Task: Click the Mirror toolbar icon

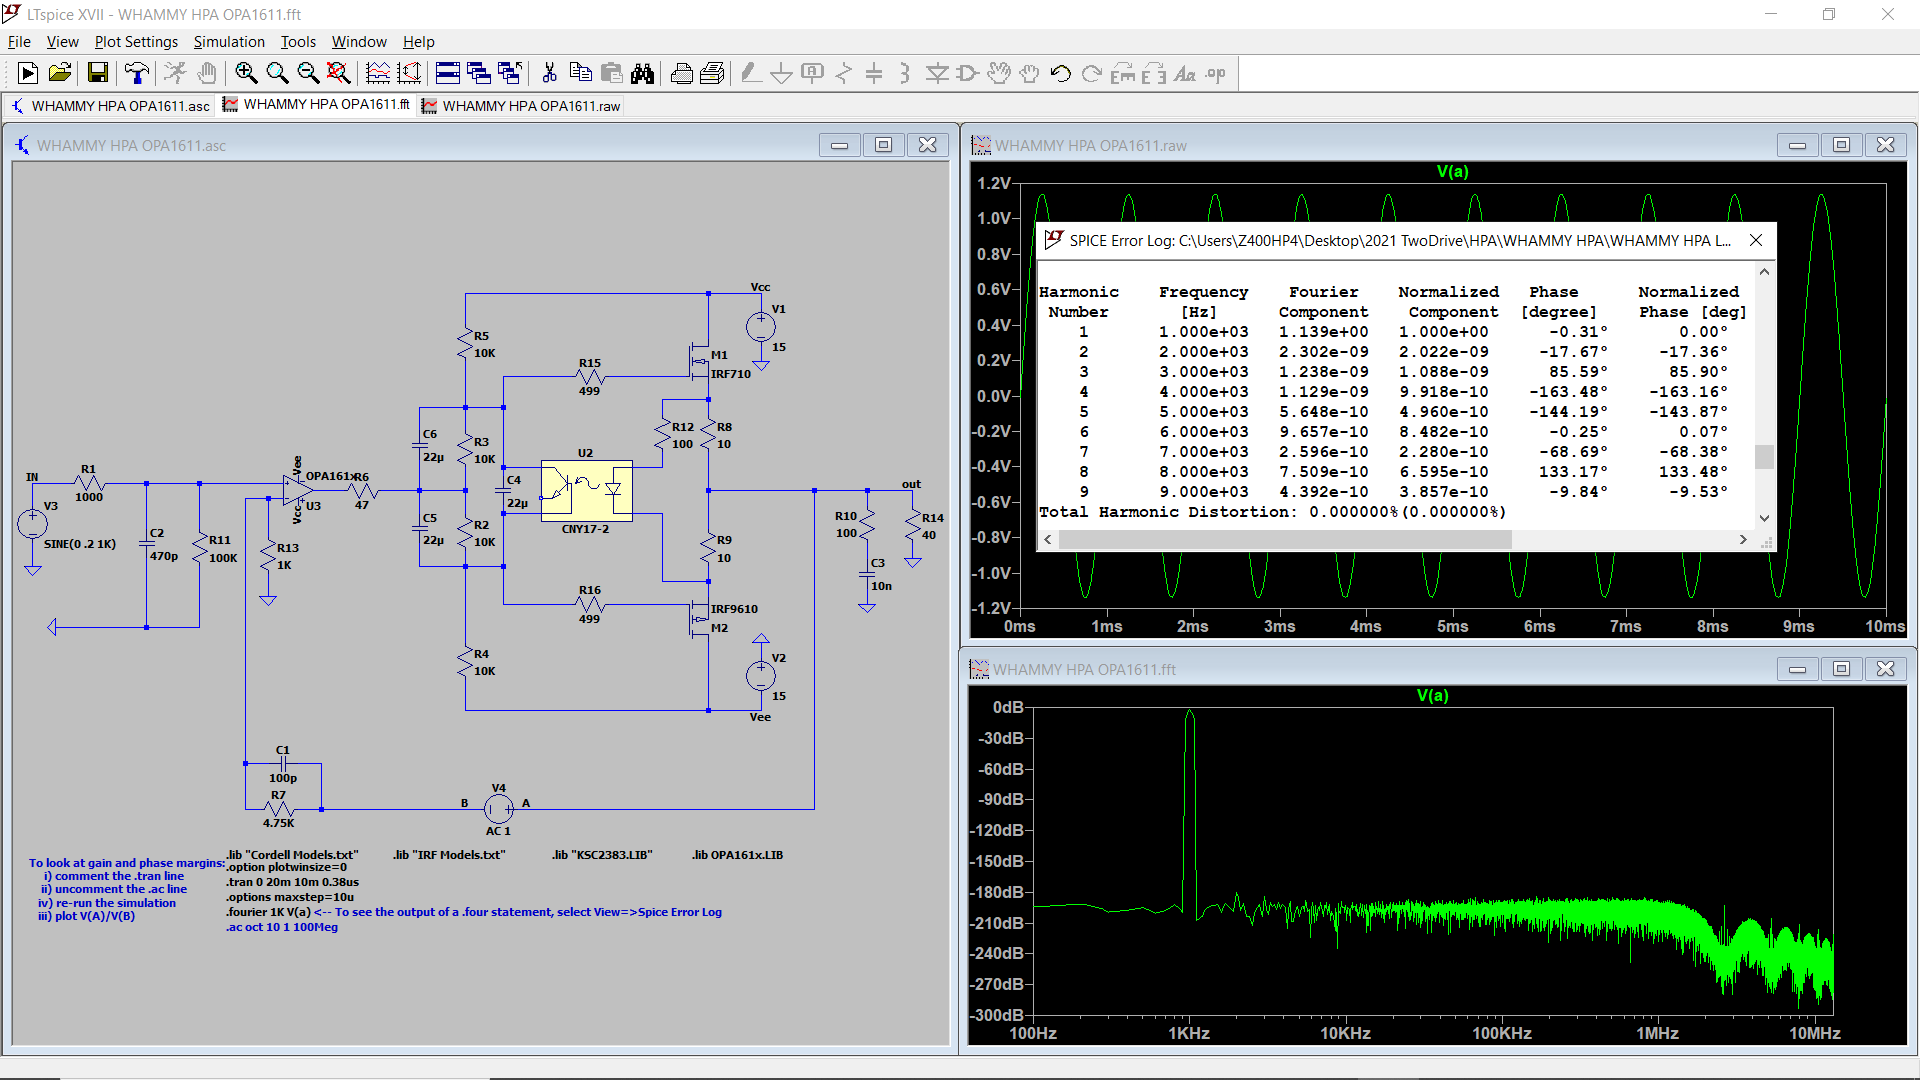Action: pyautogui.click(x=1153, y=73)
